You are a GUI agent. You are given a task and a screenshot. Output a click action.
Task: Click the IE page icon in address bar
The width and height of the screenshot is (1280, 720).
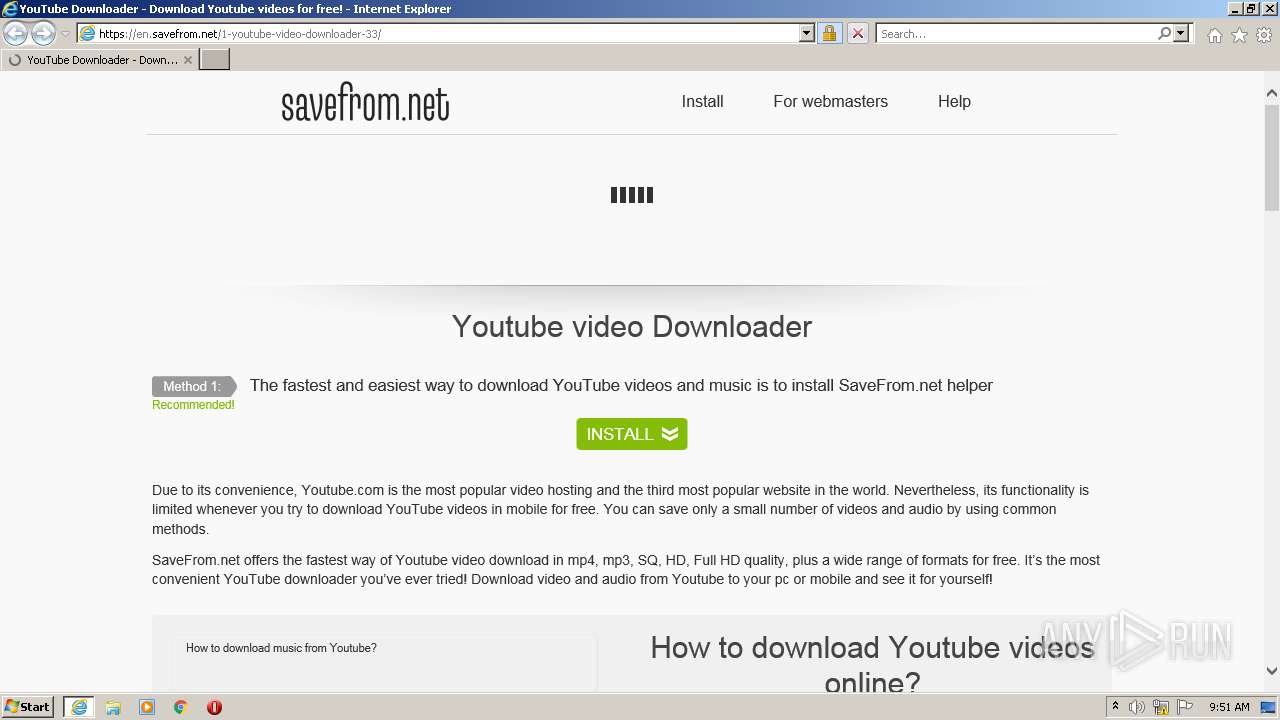(x=87, y=33)
